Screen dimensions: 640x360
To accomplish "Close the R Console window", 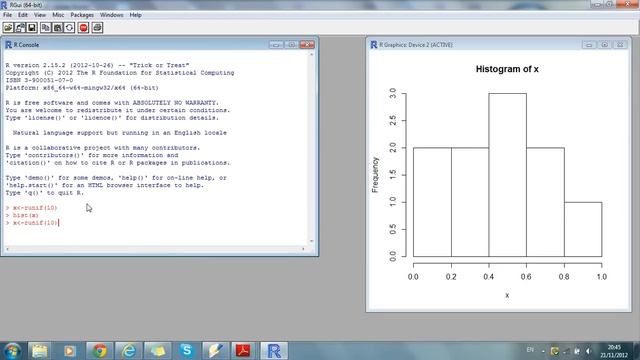I will tap(307, 44).
